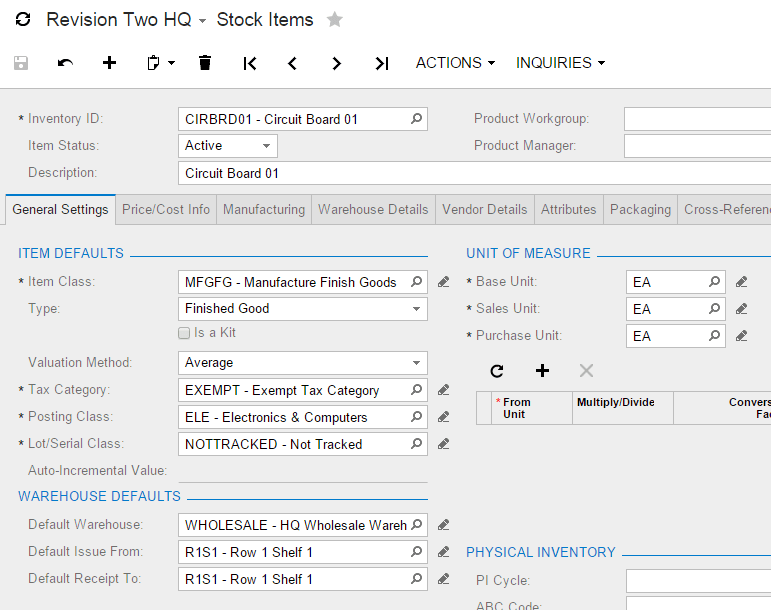Open the Type dropdown showing Finished Good
This screenshot has width=771, height=610.
point(416,309)
